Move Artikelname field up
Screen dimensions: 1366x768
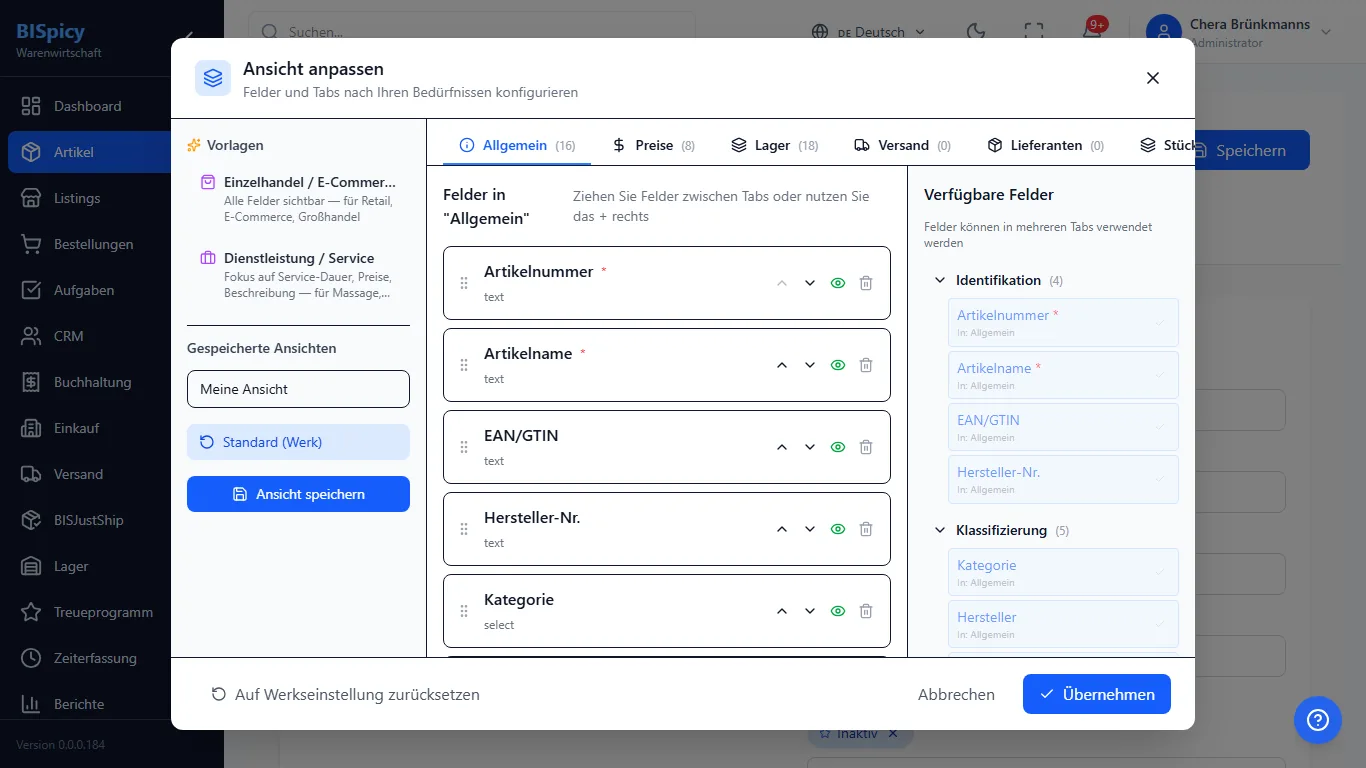(782, 365)
